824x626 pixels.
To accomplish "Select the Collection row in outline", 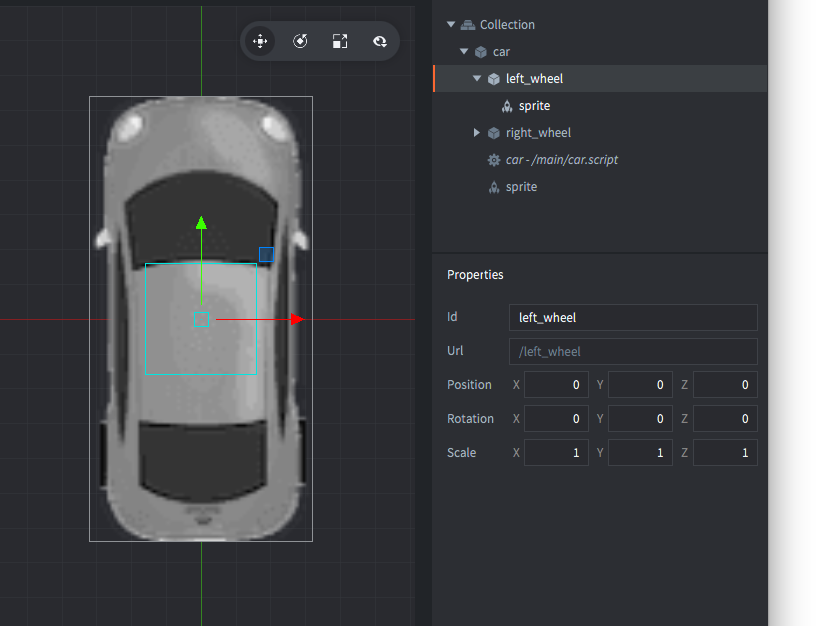I will click(600, 25).
